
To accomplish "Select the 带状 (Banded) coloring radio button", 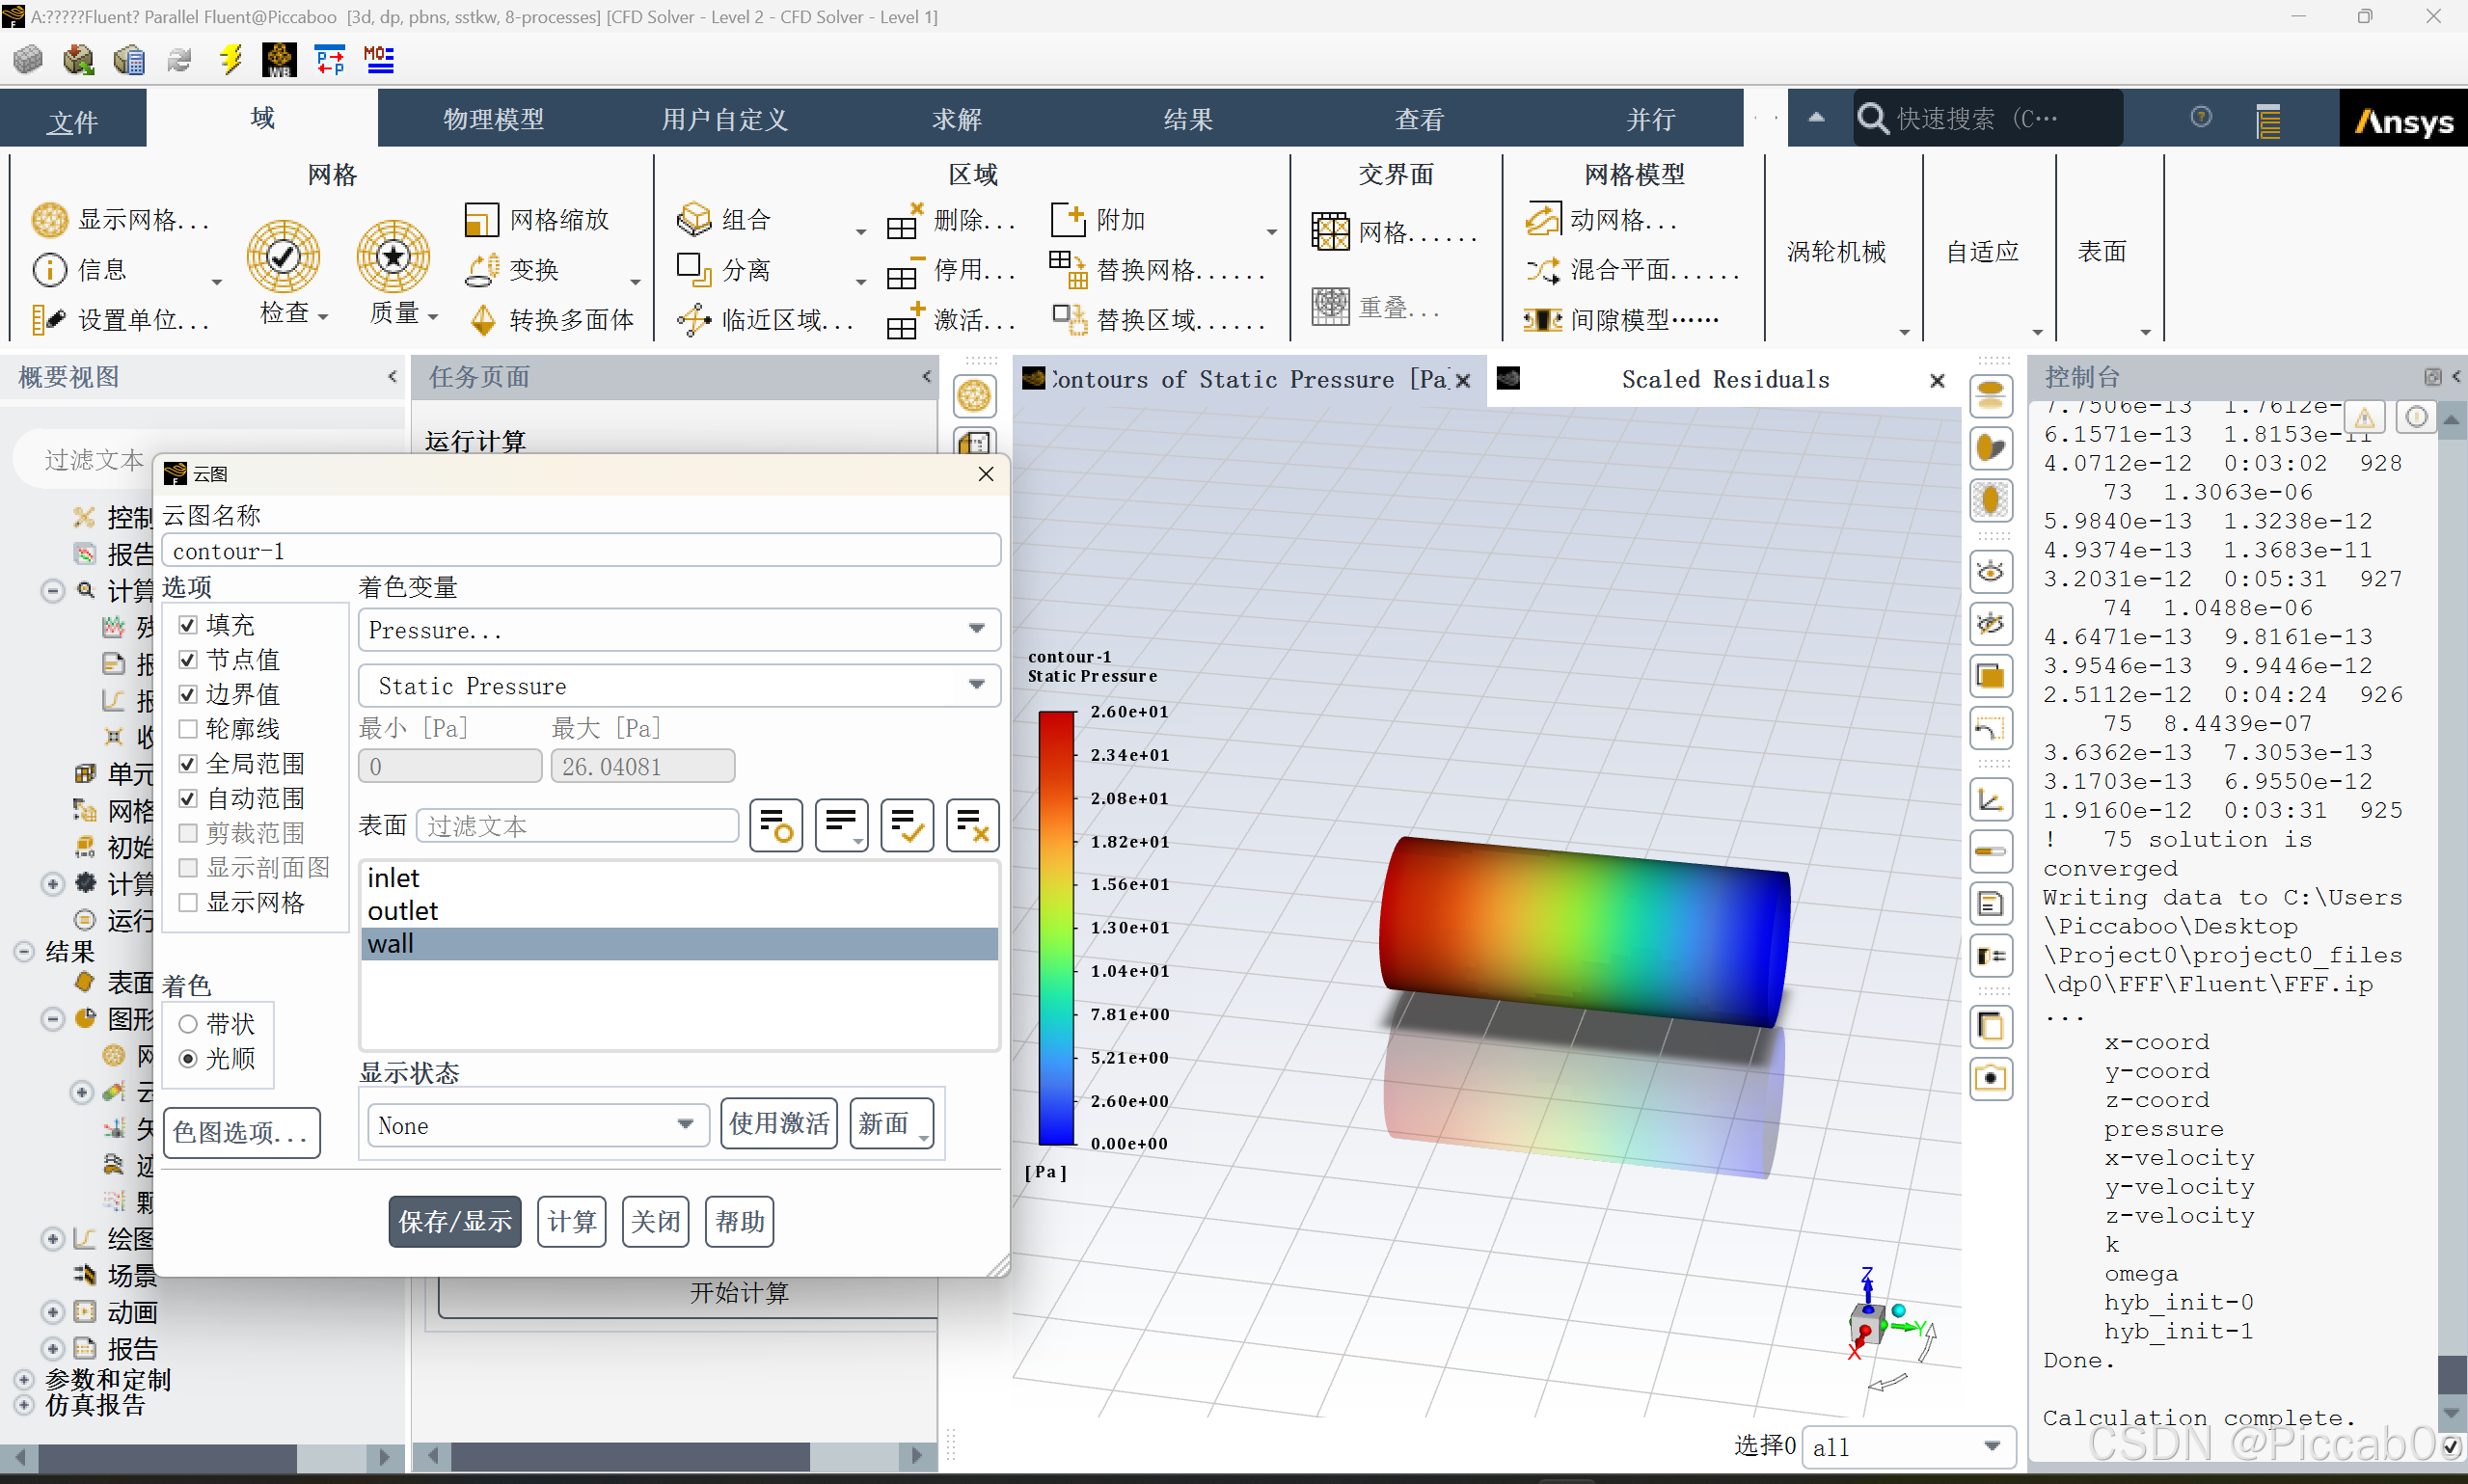I will point(188,1024).
